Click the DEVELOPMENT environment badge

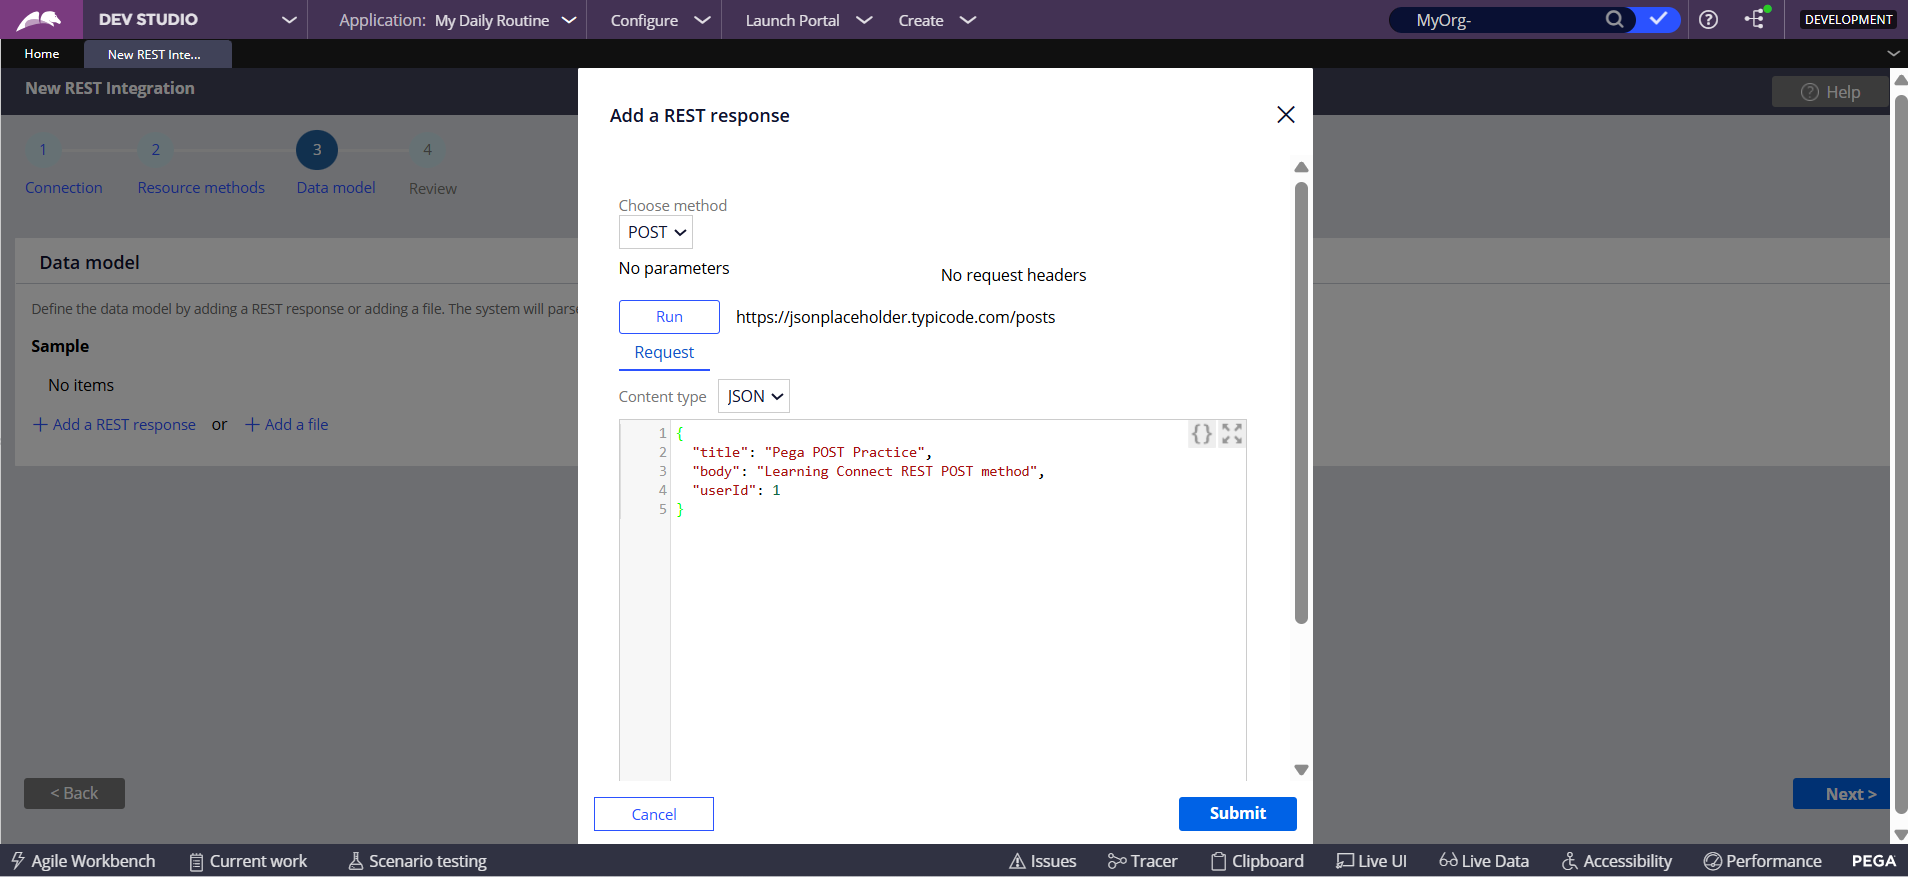click(x=1848, y=19)
